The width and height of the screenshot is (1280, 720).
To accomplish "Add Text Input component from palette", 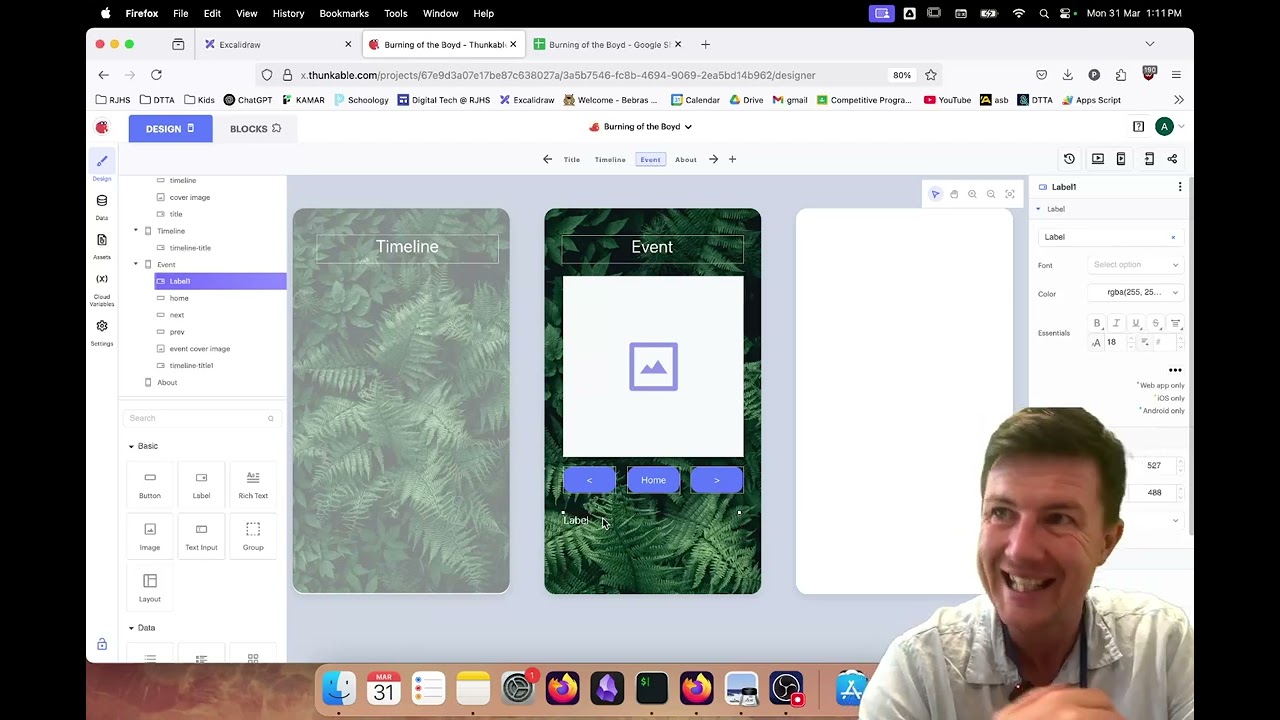I will (201, 537).
